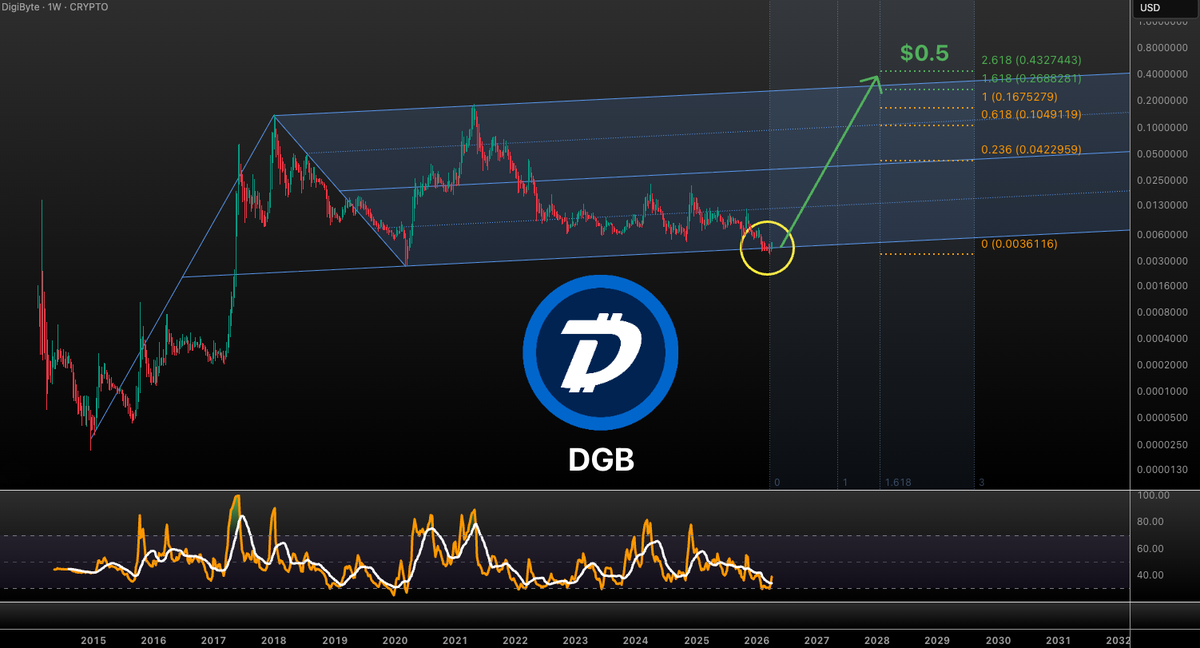
Task: Click the 2022 time axis label
Action: tap(515, 639)
